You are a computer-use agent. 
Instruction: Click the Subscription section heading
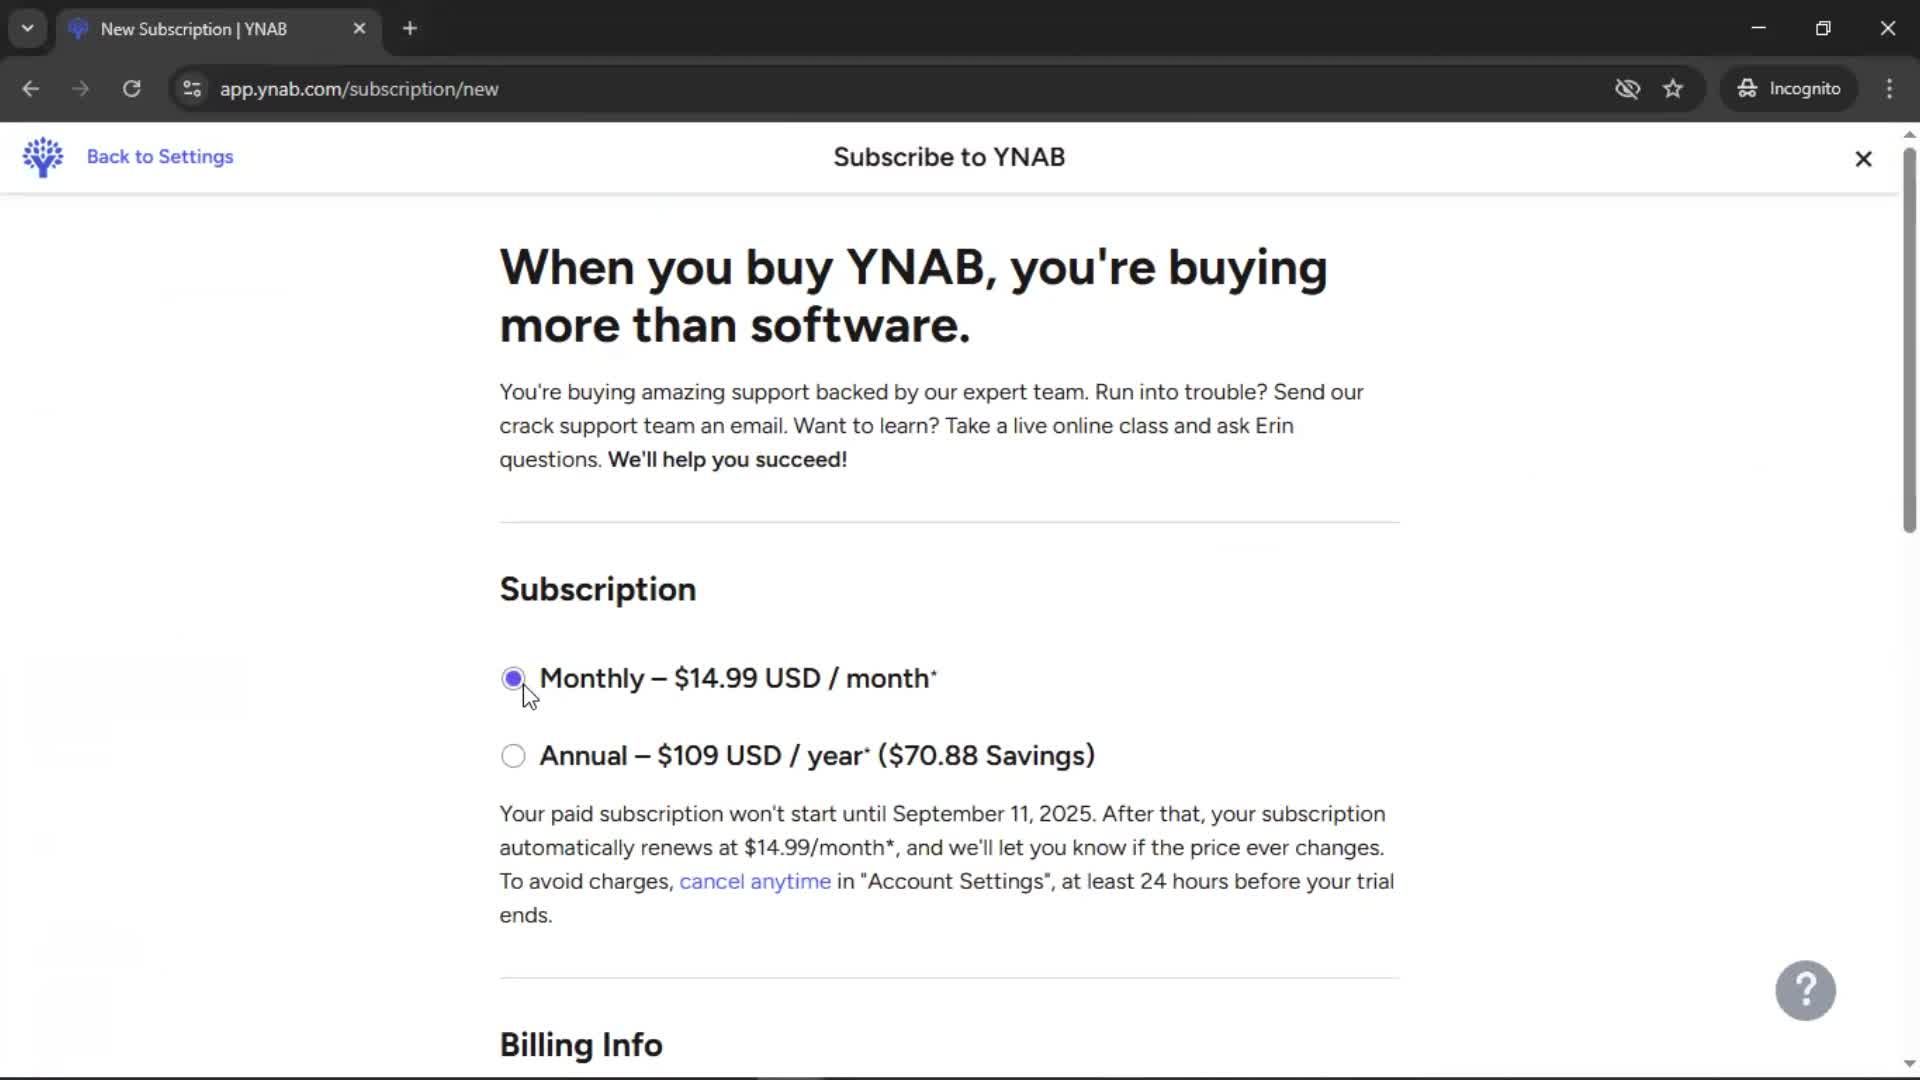598,590
